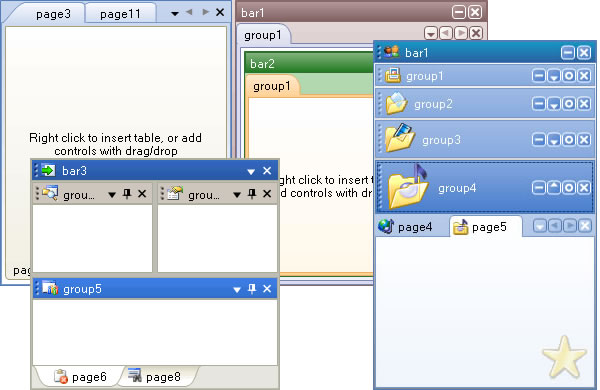
Task: Close group4 using its X button
Action: click(584, 188)
